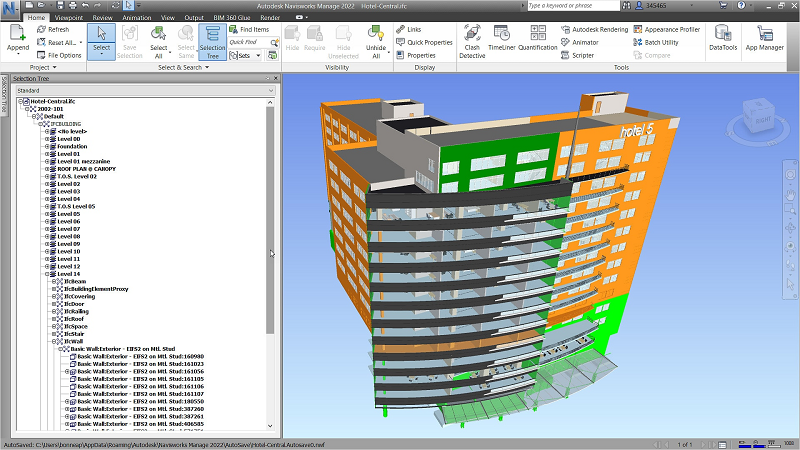Image resolution: width=800 pixels, height=450 pixels.
Task: Expand the Level 05 tree node
Action: coord(48,214)
